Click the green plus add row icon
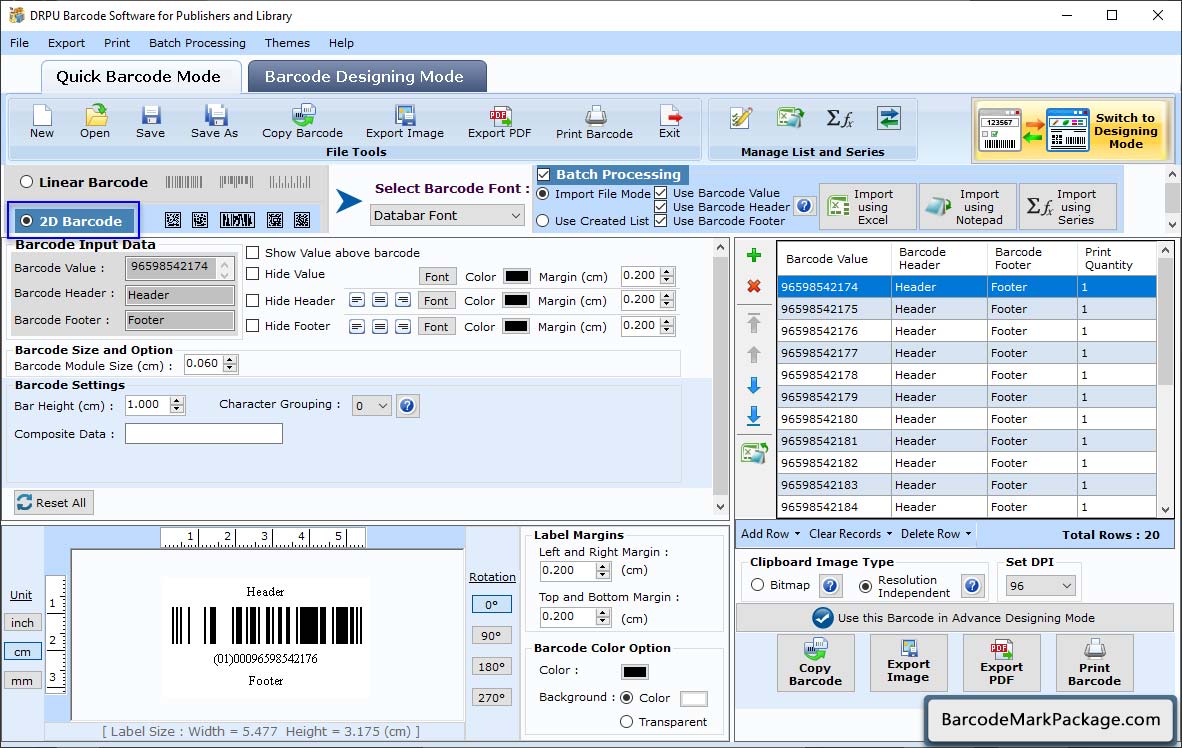1182x748 pixels. (x=753, y=256)
